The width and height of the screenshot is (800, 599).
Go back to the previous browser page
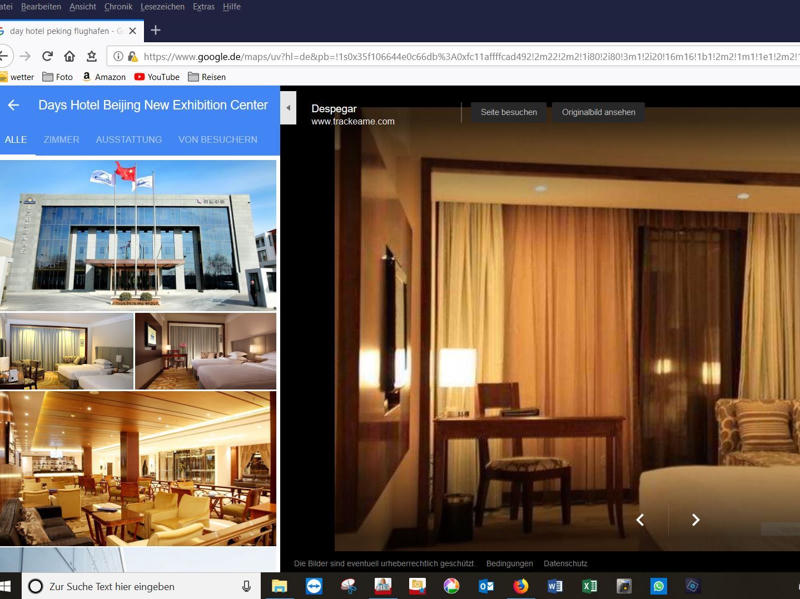(x=3, y=56)
